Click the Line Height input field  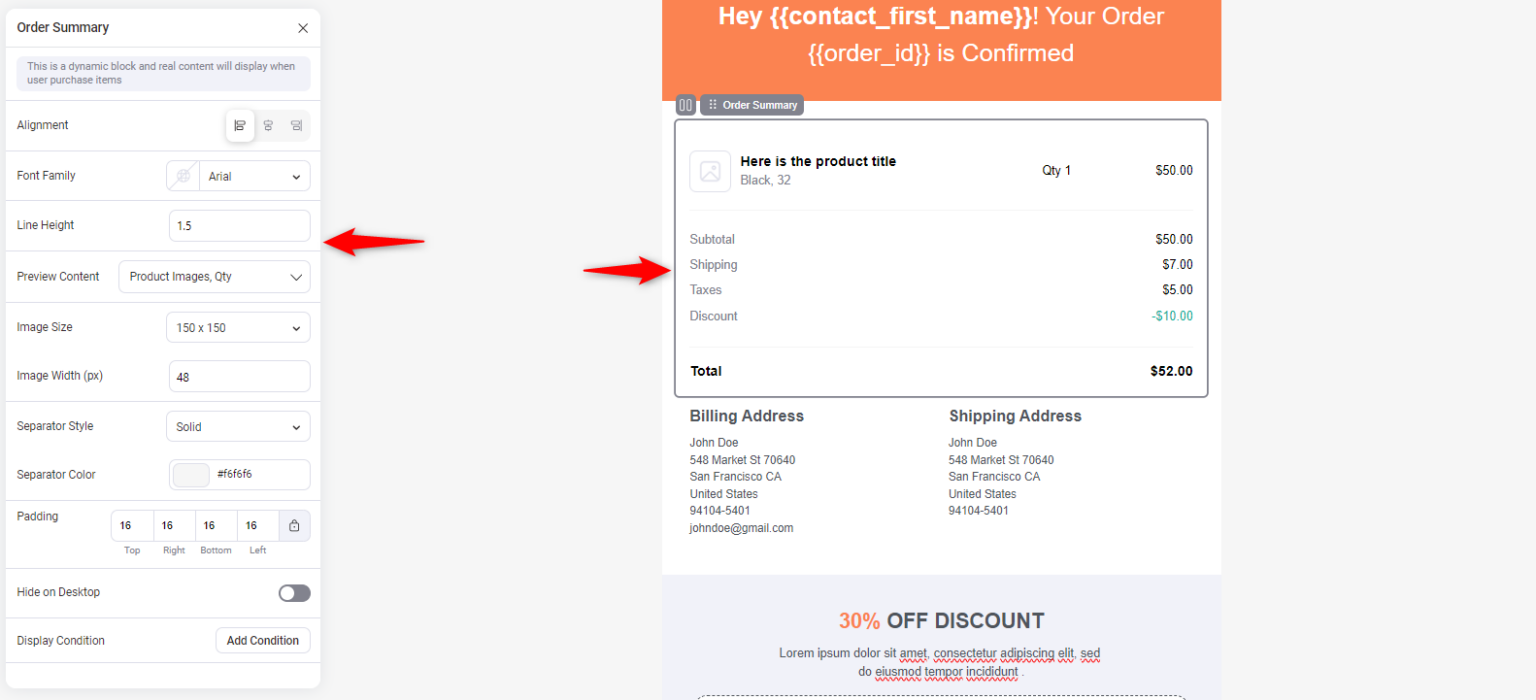pos(239,225)
